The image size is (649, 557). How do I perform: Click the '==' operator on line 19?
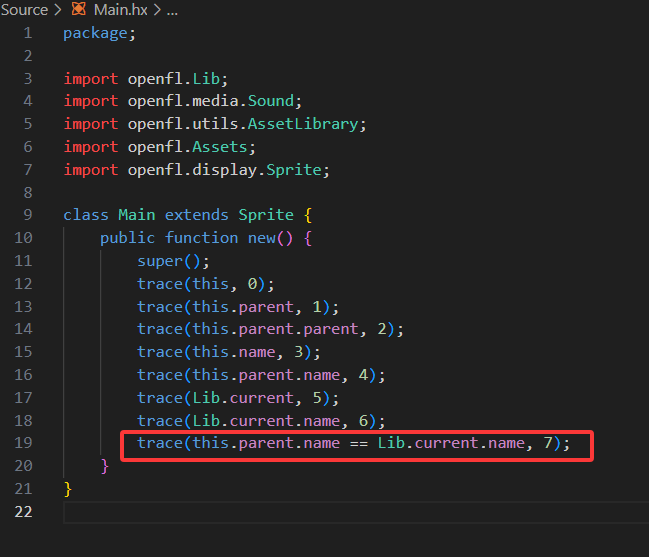[358, 443]
